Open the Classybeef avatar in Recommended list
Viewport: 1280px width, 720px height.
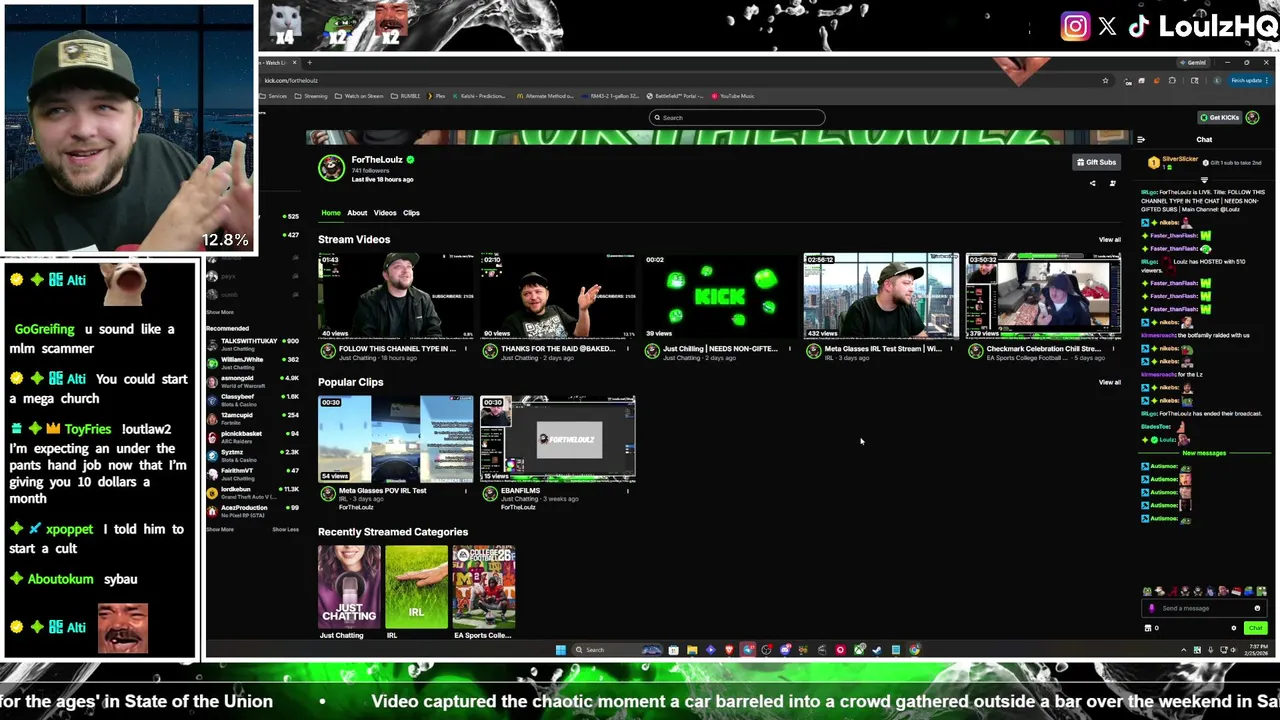[x=213, y=400]
